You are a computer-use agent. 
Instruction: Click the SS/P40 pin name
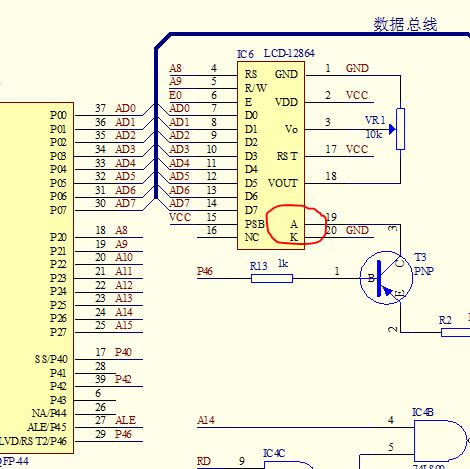point(51,359)
